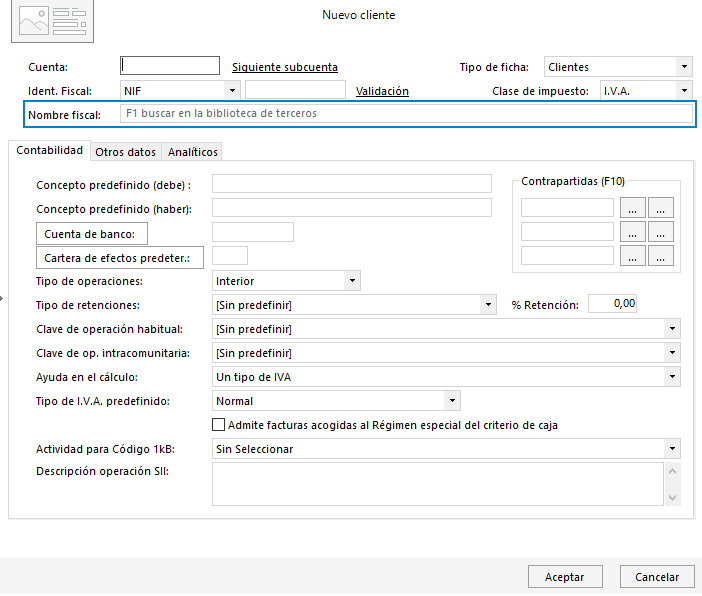
Task: Click the Validación link
Action: 382,91
